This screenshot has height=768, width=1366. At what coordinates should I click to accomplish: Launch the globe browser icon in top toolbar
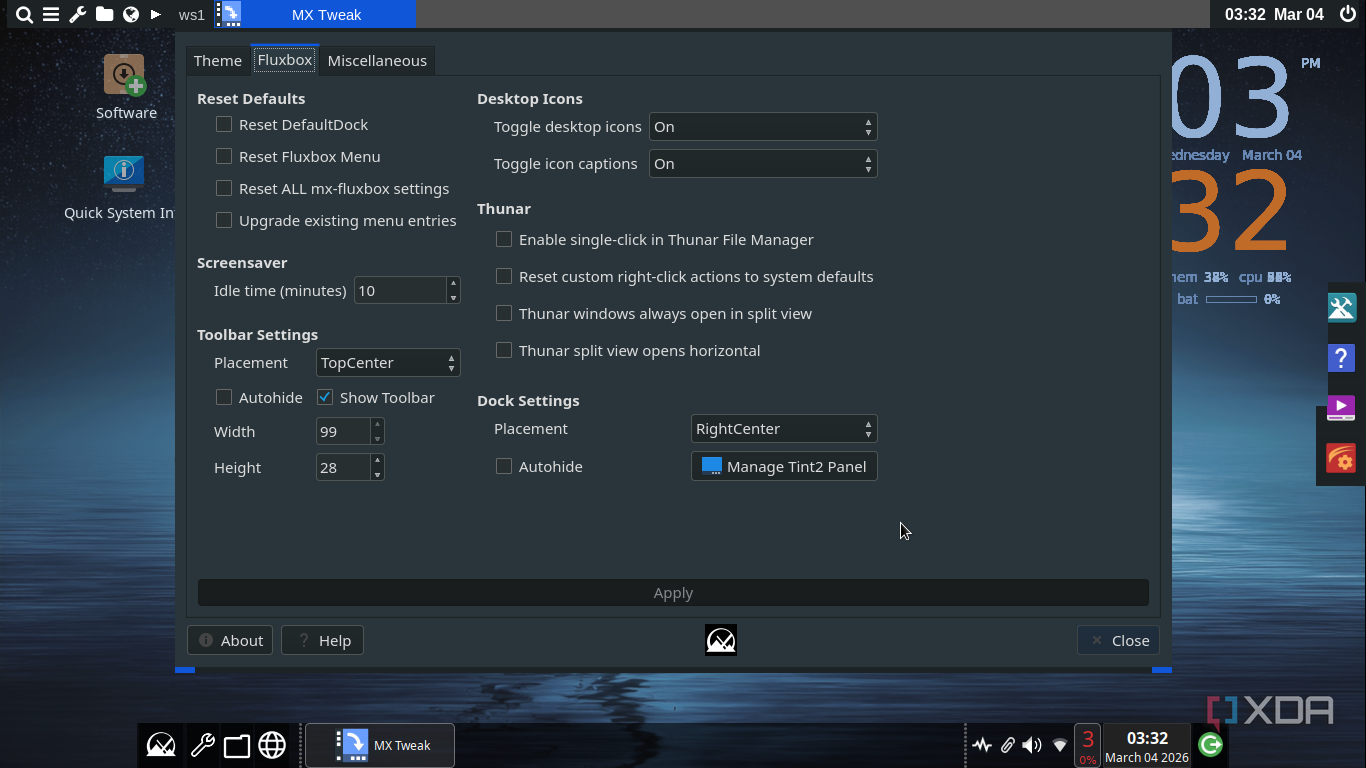click(131, 14)
